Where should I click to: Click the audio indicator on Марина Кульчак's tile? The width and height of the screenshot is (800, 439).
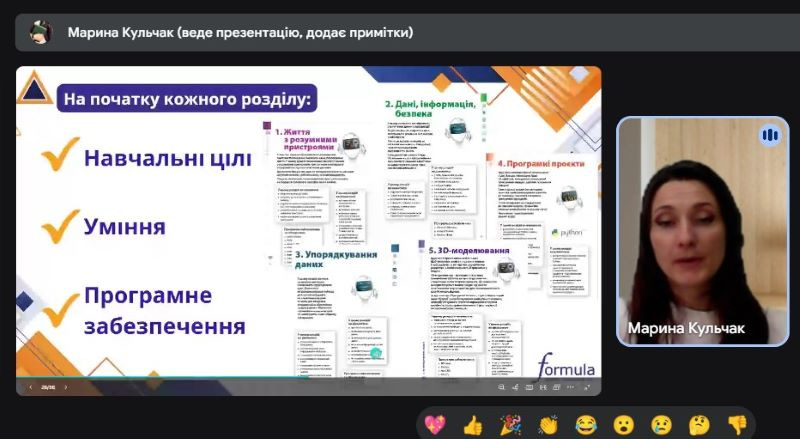click(769, 135)
